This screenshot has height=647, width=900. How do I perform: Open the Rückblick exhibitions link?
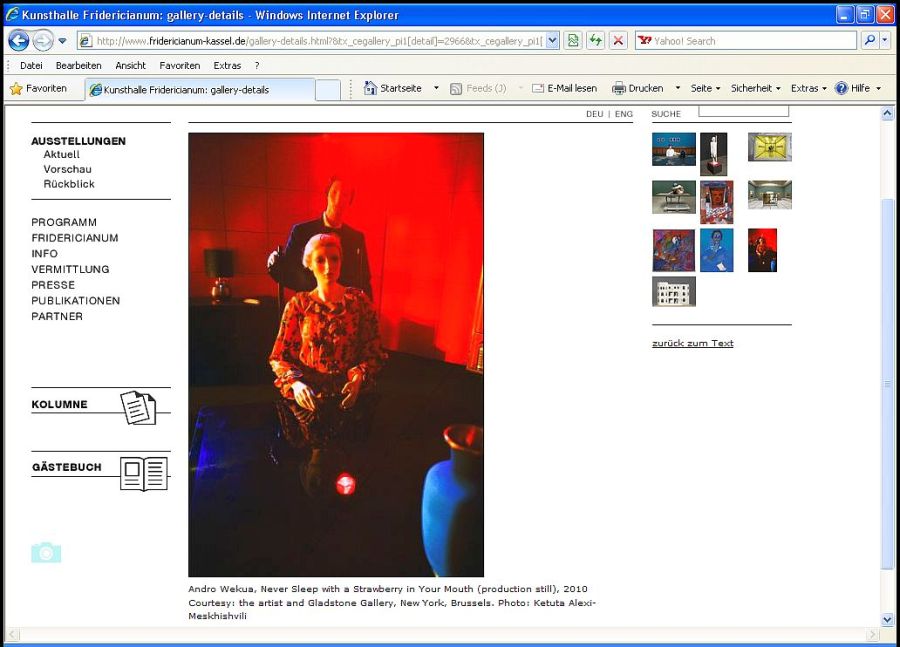point(69,184)
